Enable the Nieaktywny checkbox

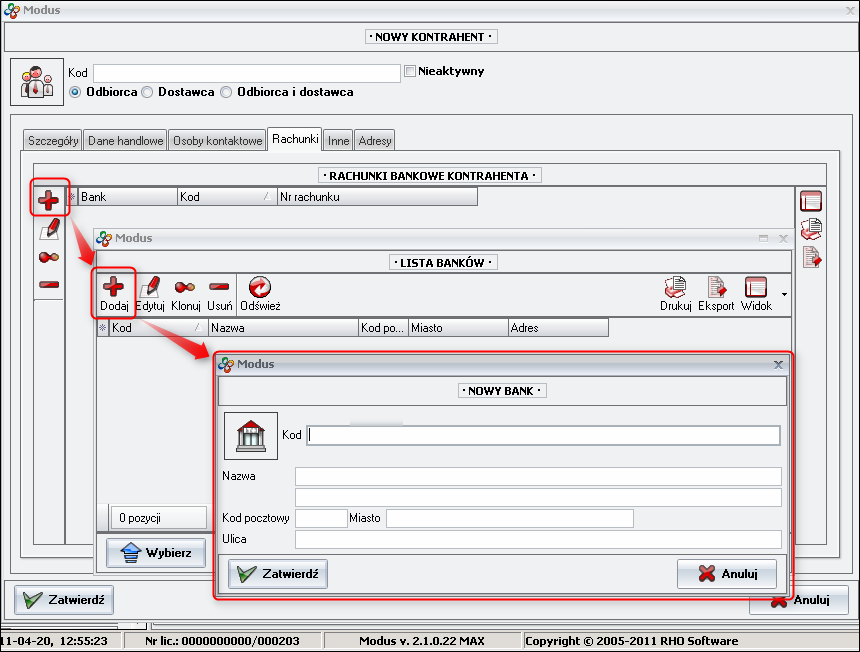point(410,72)
